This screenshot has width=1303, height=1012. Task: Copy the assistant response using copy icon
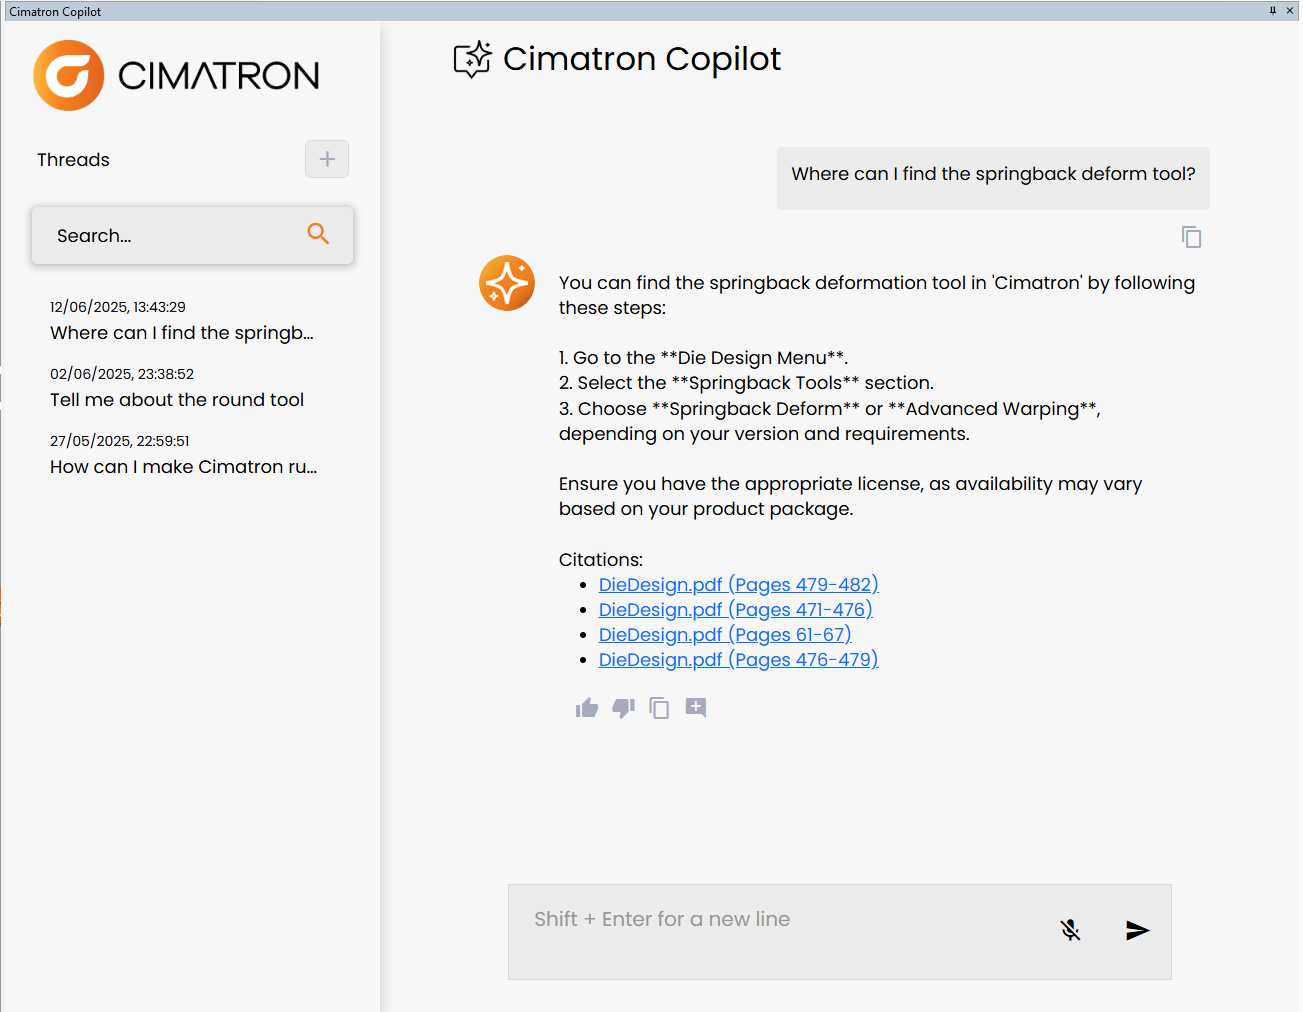click(659, 708)
